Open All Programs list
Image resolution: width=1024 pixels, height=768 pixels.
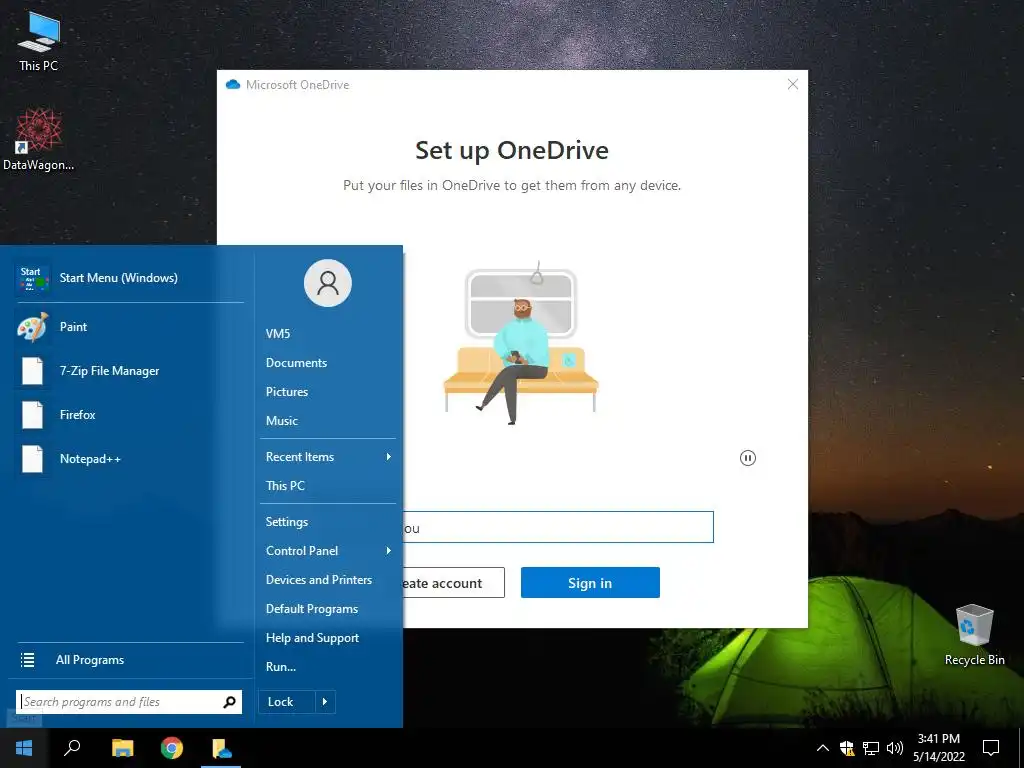(131, 660)
